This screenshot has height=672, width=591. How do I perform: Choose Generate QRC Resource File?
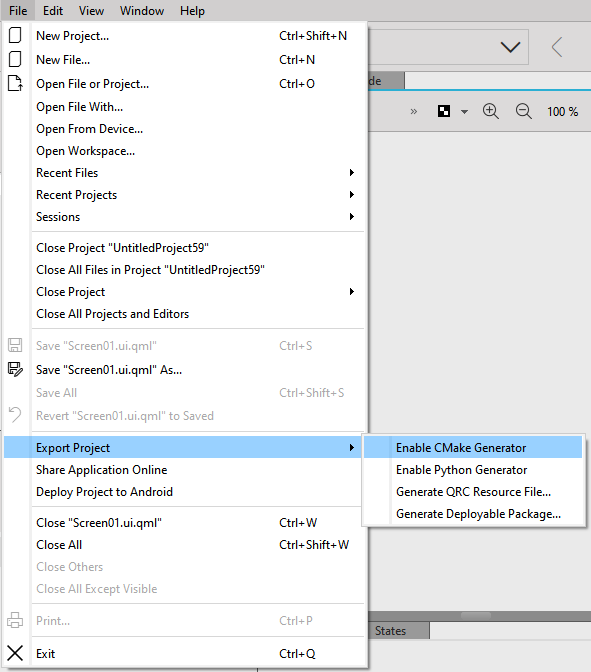473,492
